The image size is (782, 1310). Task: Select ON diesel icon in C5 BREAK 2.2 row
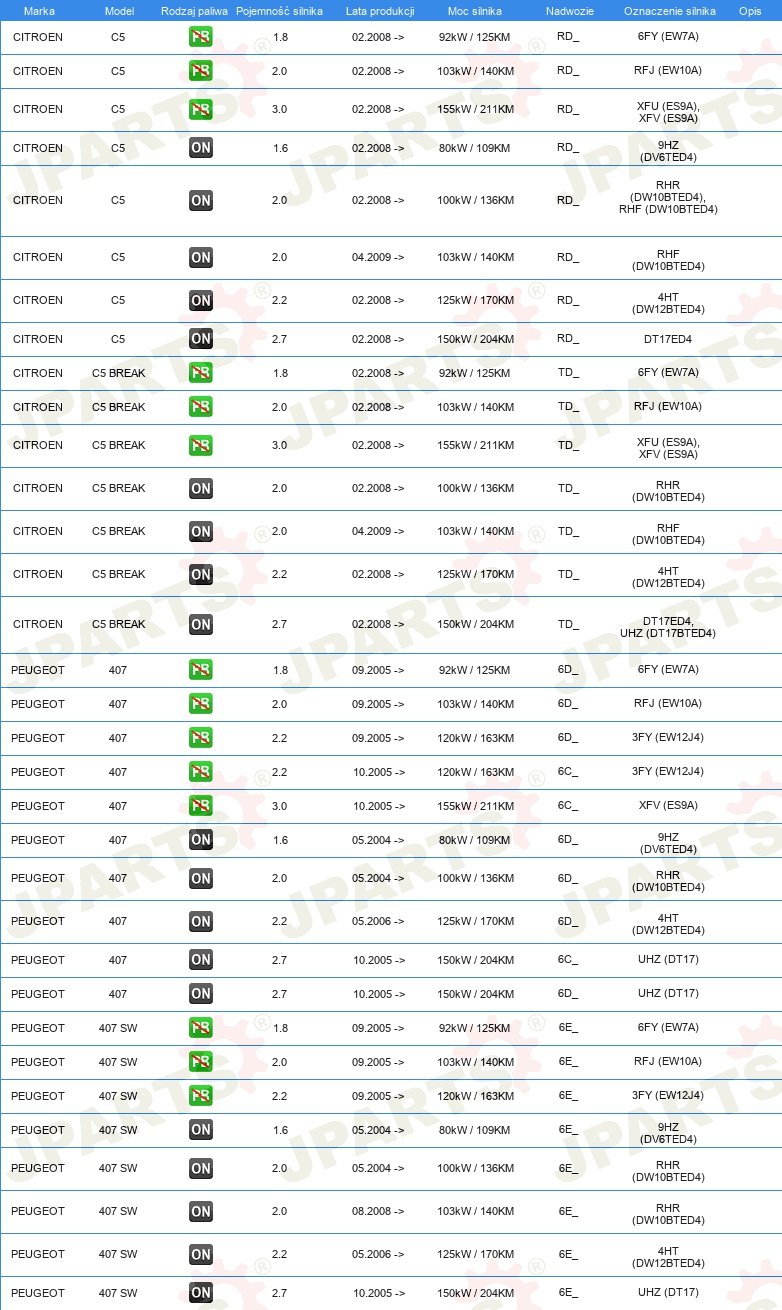tap(201, 574)
